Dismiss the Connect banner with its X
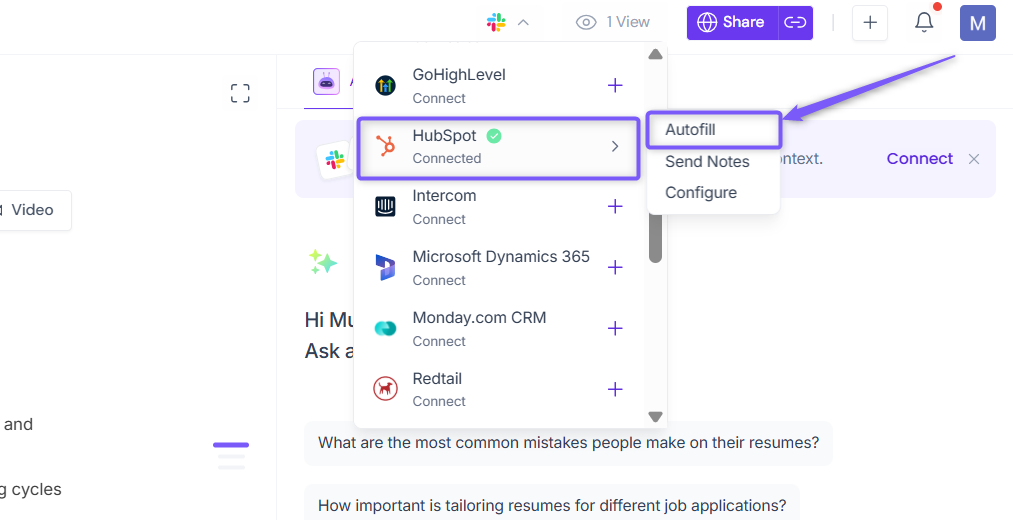 [974, 159]
